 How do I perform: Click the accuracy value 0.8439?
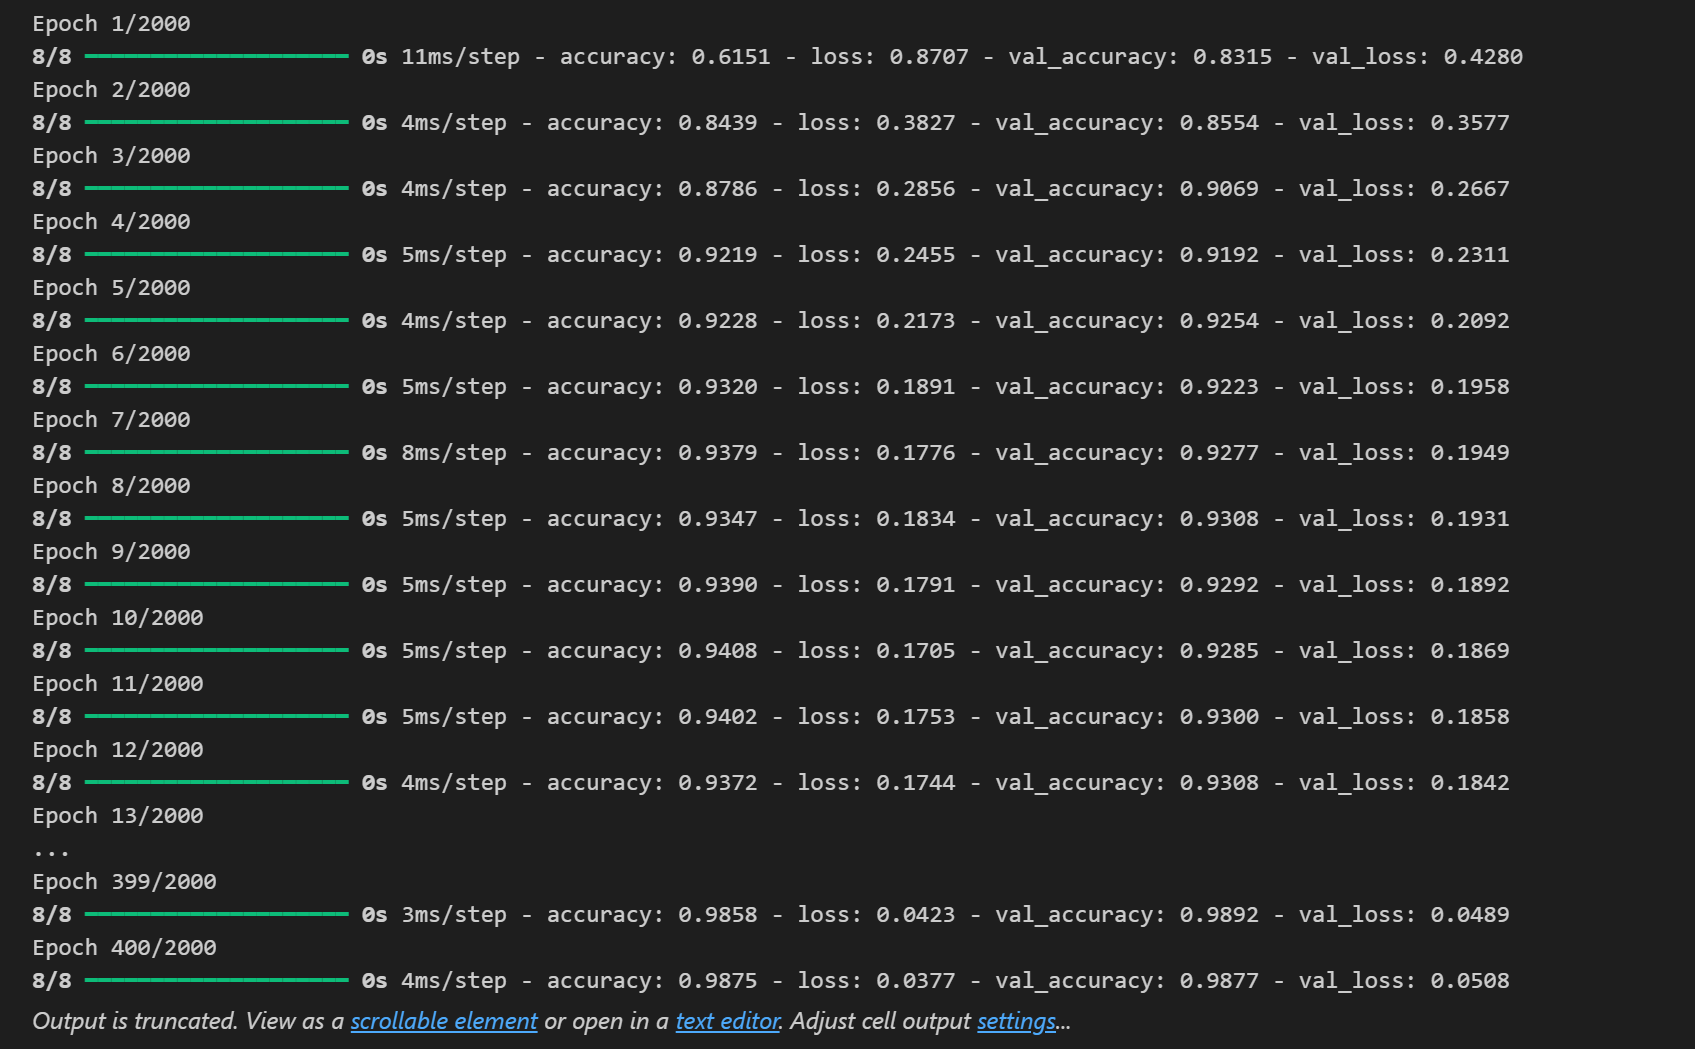pos(718,123)
